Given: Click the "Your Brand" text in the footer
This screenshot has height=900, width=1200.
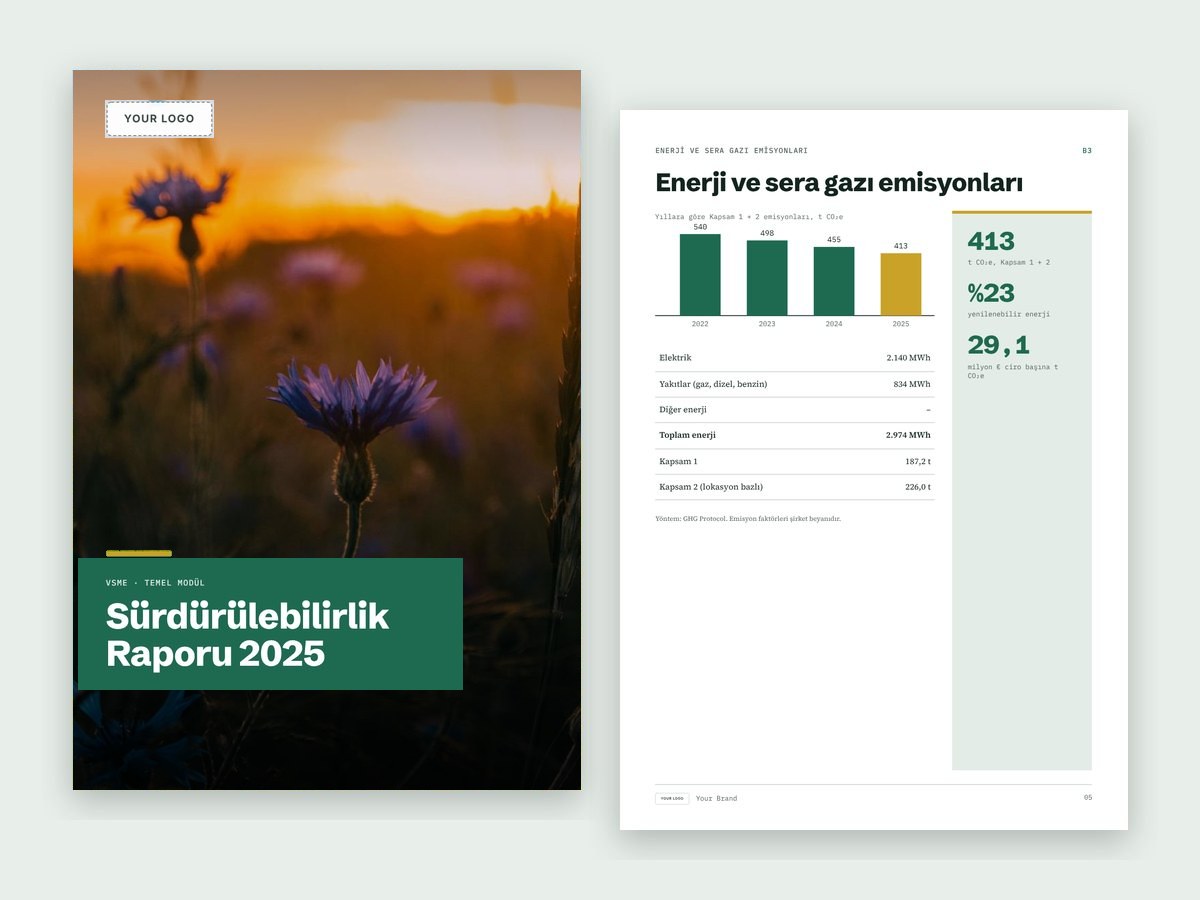Looking at the screenshot, I should click(x=716, y=799).
